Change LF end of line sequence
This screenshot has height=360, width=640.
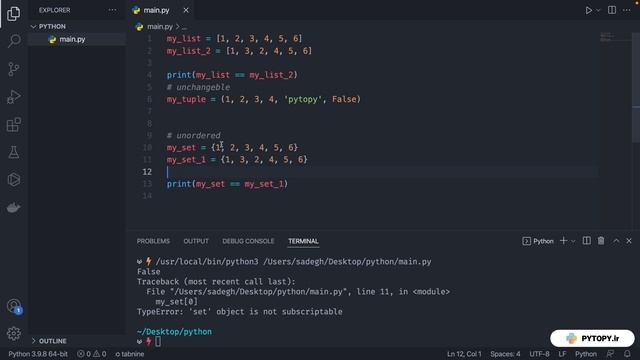[562, 354]
